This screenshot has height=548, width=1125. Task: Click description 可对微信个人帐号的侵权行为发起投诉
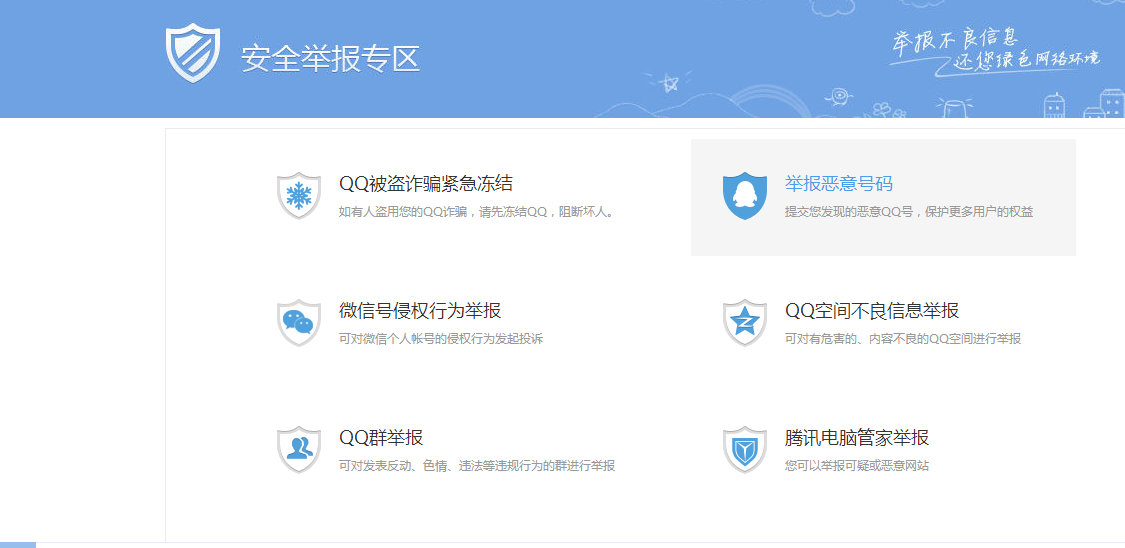point(441,339)
